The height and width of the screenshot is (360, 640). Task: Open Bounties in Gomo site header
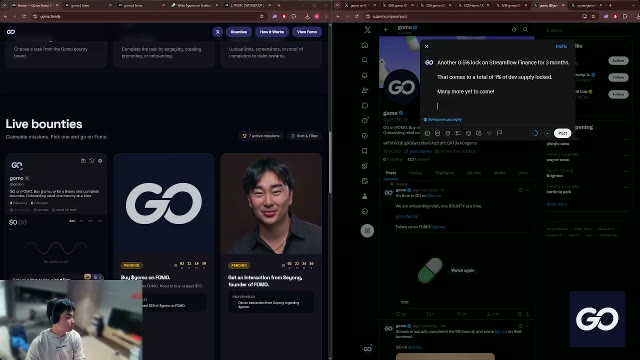click(239, 32)
